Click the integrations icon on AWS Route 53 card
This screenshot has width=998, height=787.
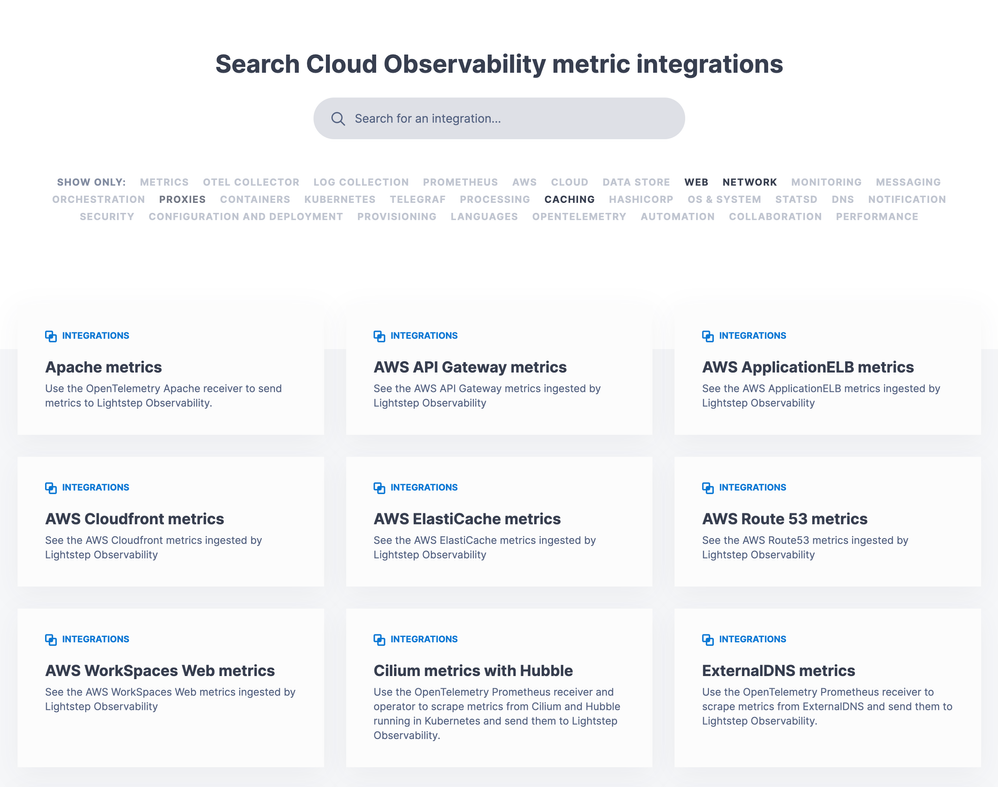pos(708,488)
